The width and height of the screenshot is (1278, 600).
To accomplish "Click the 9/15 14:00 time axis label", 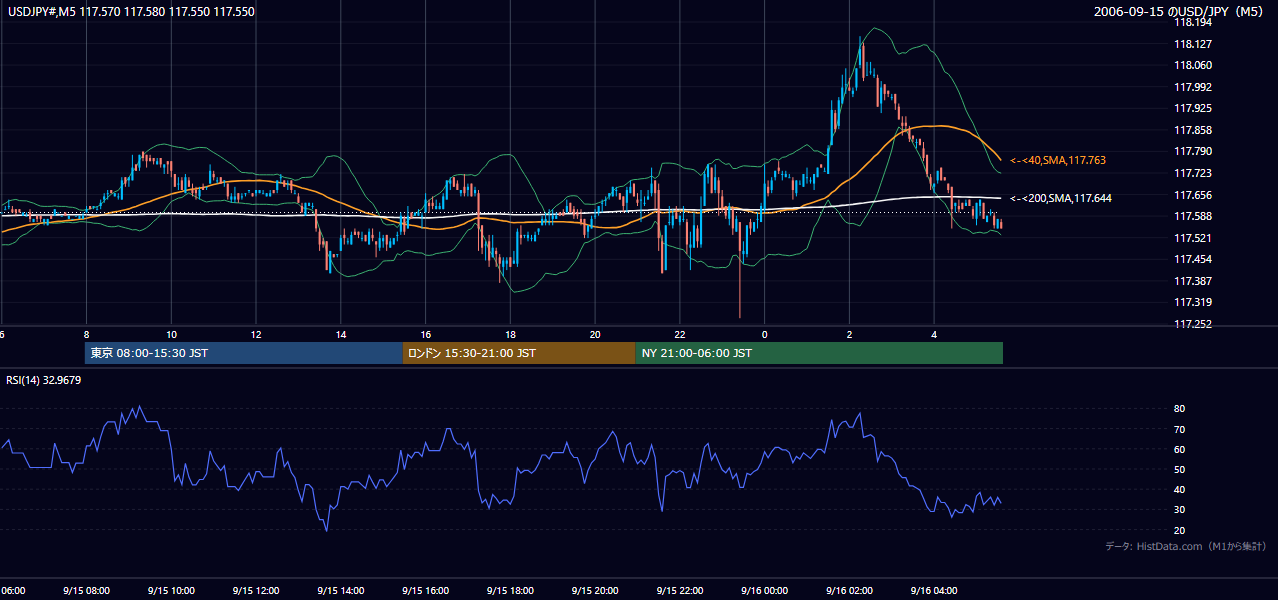I will tap(341, 590).
